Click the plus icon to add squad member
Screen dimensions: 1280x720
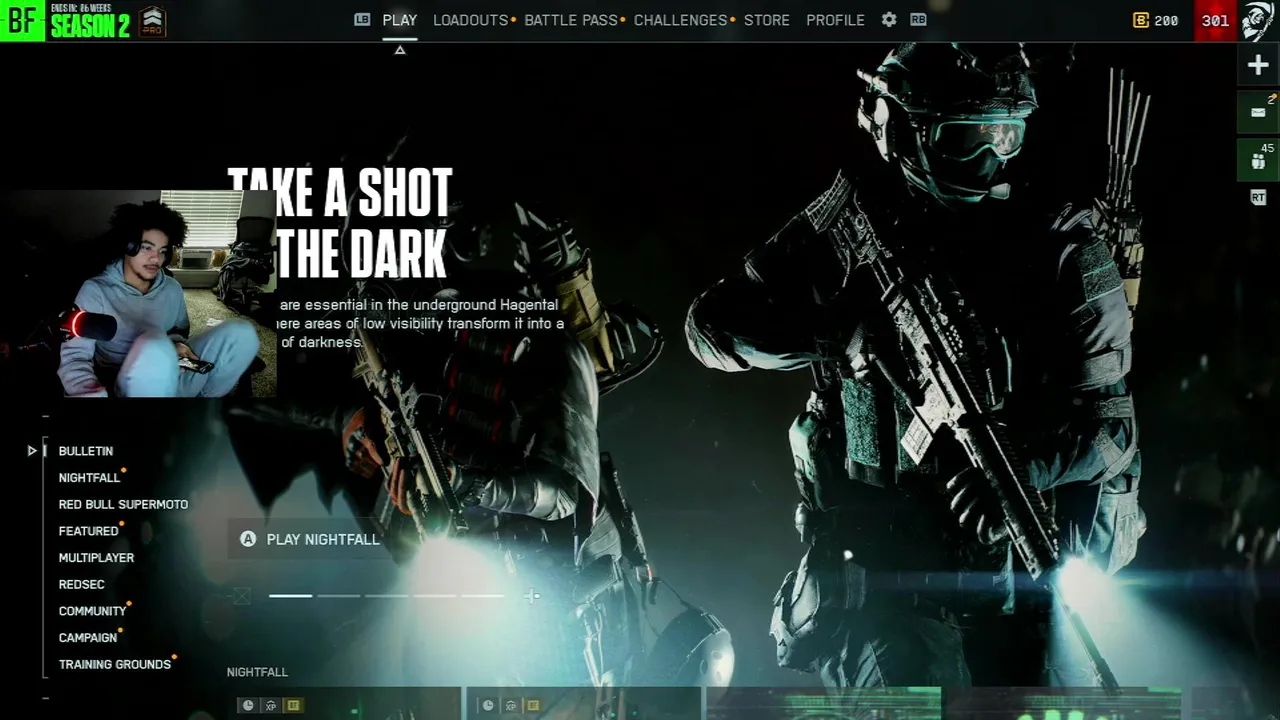(1258, 66)
